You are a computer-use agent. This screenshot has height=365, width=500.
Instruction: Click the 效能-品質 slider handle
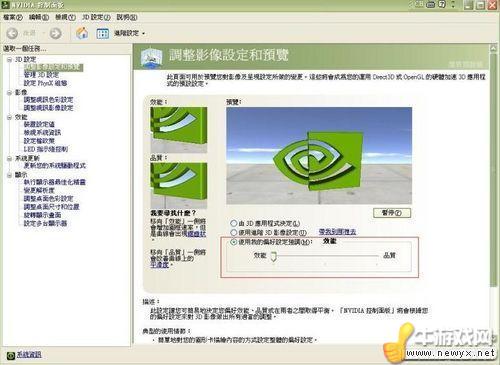[274, 257]
